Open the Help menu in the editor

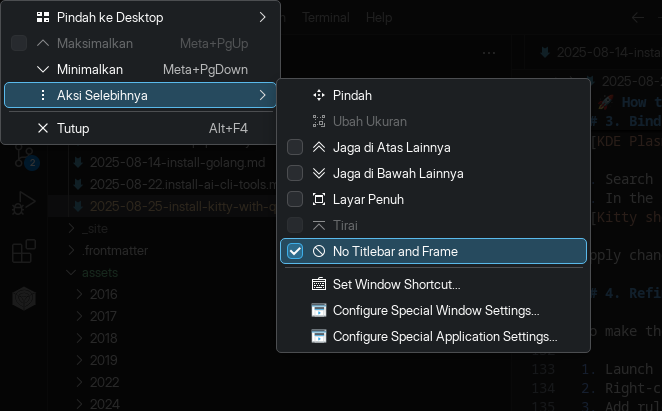pos(379,17)
